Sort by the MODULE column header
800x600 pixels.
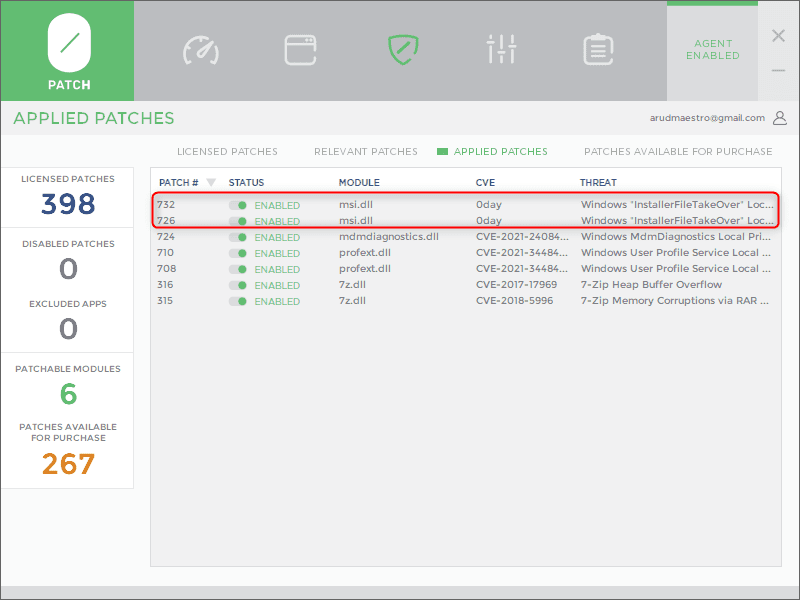pos(359,182)
